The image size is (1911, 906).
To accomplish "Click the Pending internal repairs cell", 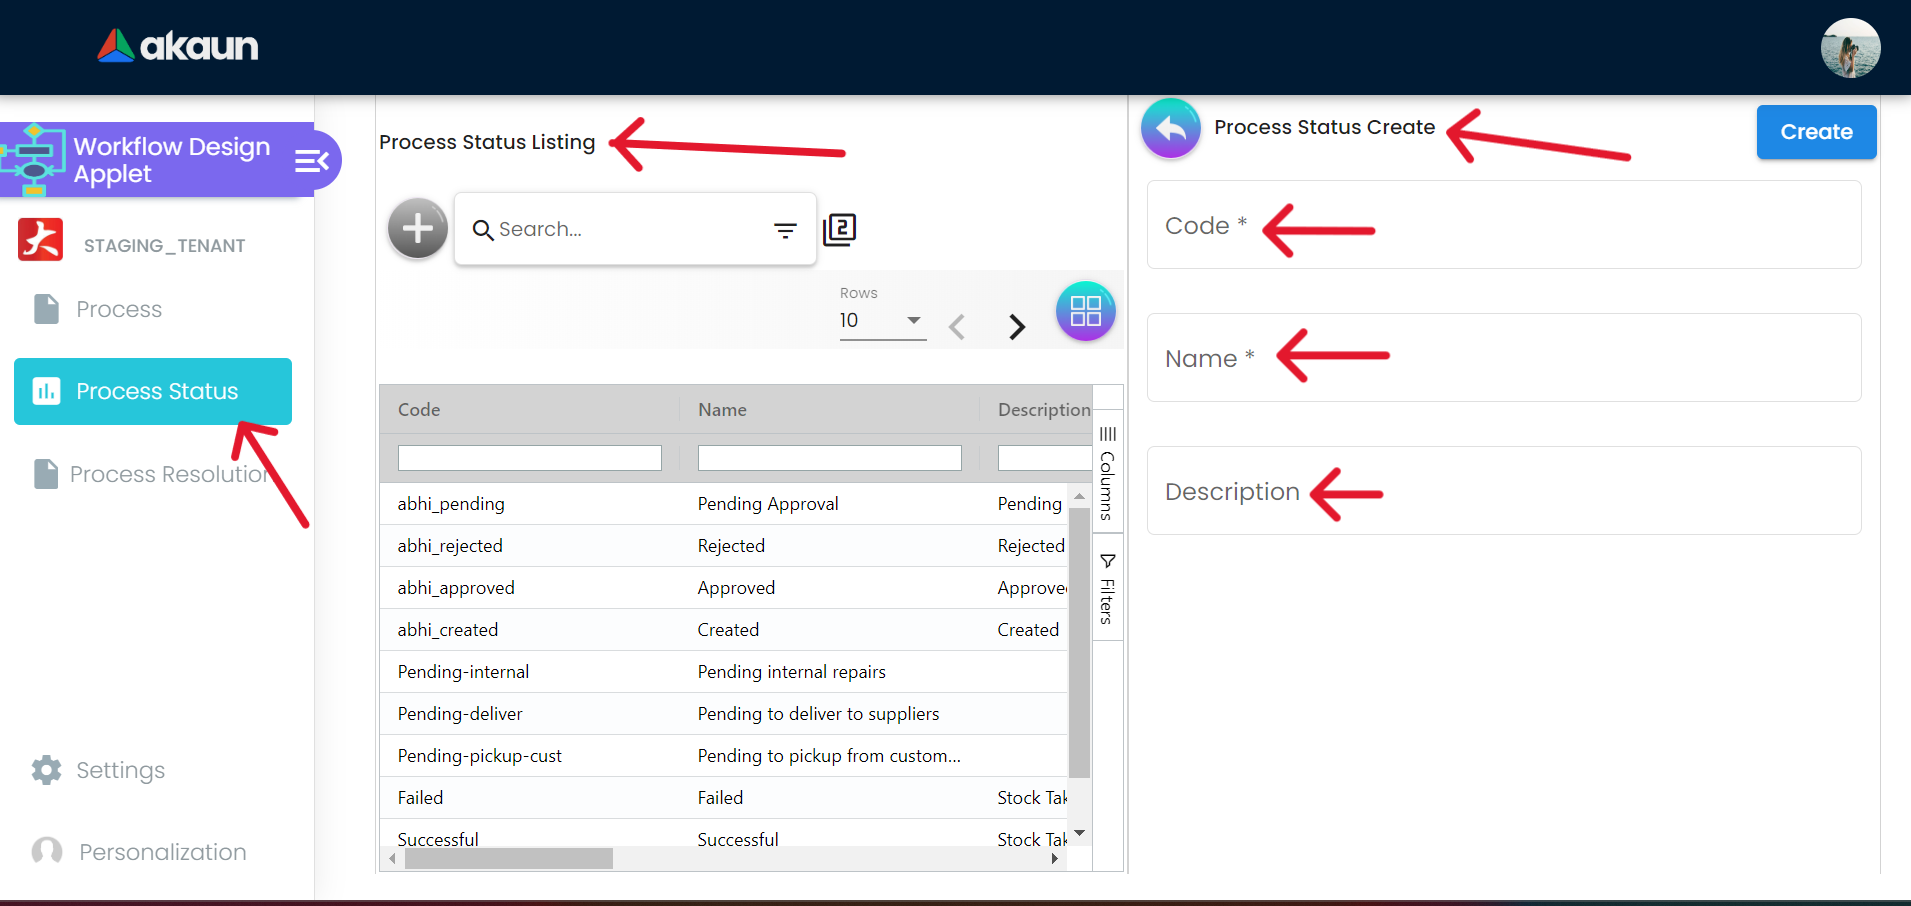I will (830, 672).
